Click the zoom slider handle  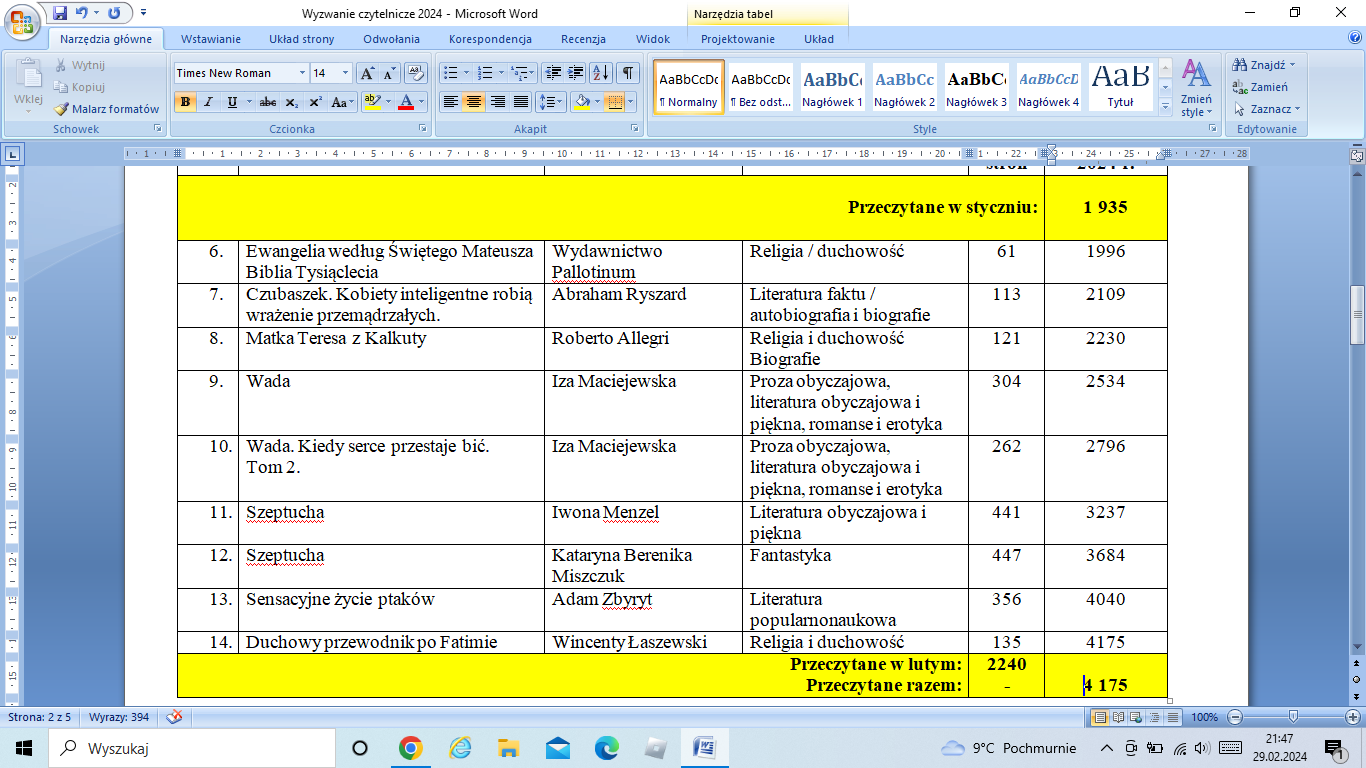(x=1294, y=717)
